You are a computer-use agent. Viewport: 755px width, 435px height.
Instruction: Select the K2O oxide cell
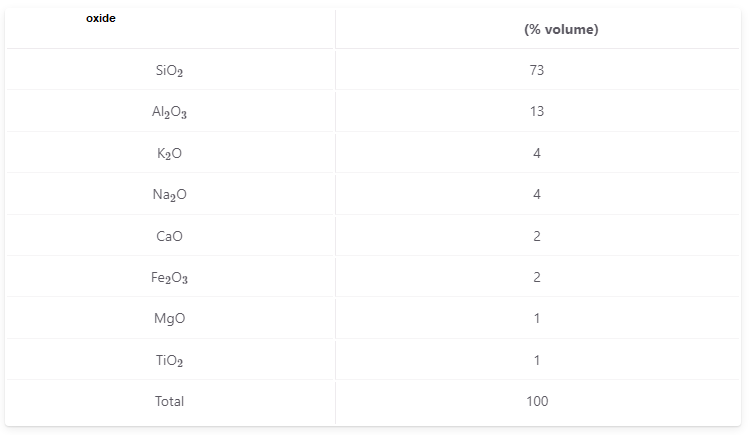(x=169, y=153)
